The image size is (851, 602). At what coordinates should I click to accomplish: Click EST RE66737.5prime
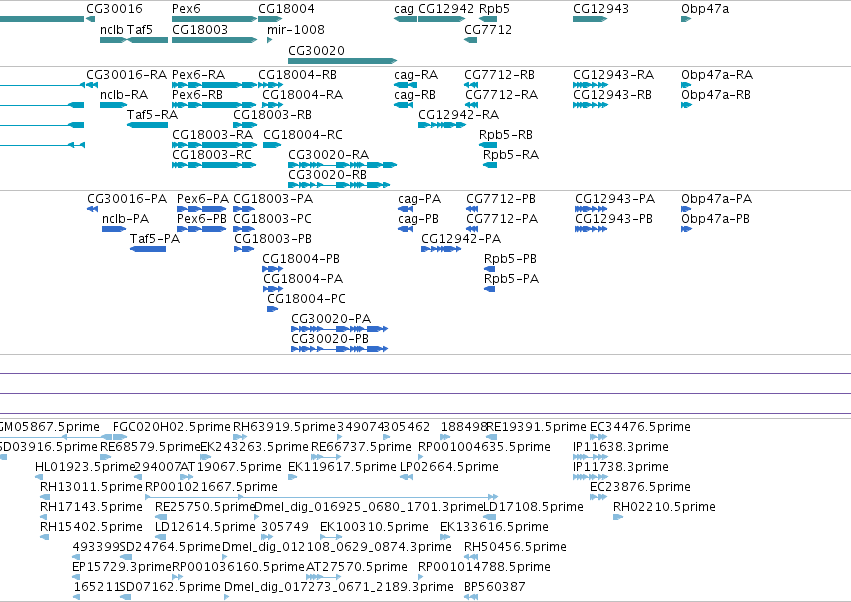pos(361,447)
